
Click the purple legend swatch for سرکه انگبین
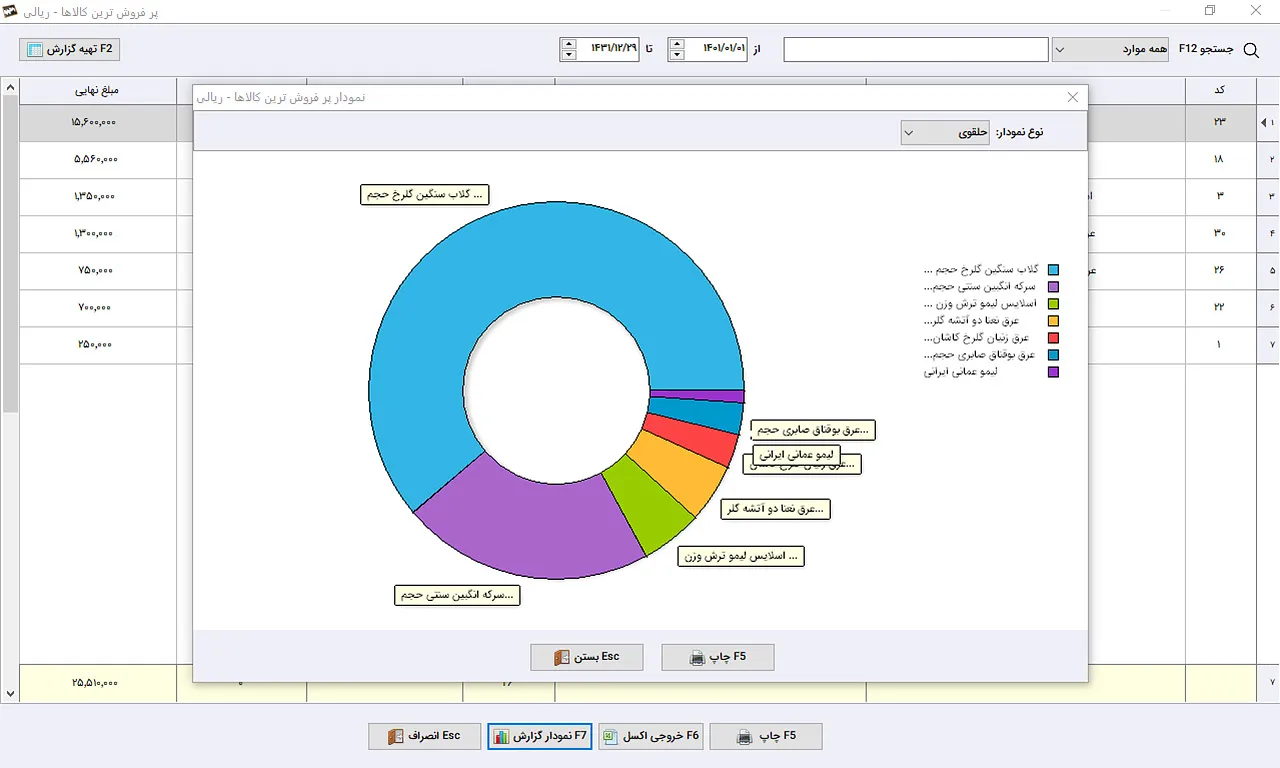pyautogui.click(x=1053, y=287)
